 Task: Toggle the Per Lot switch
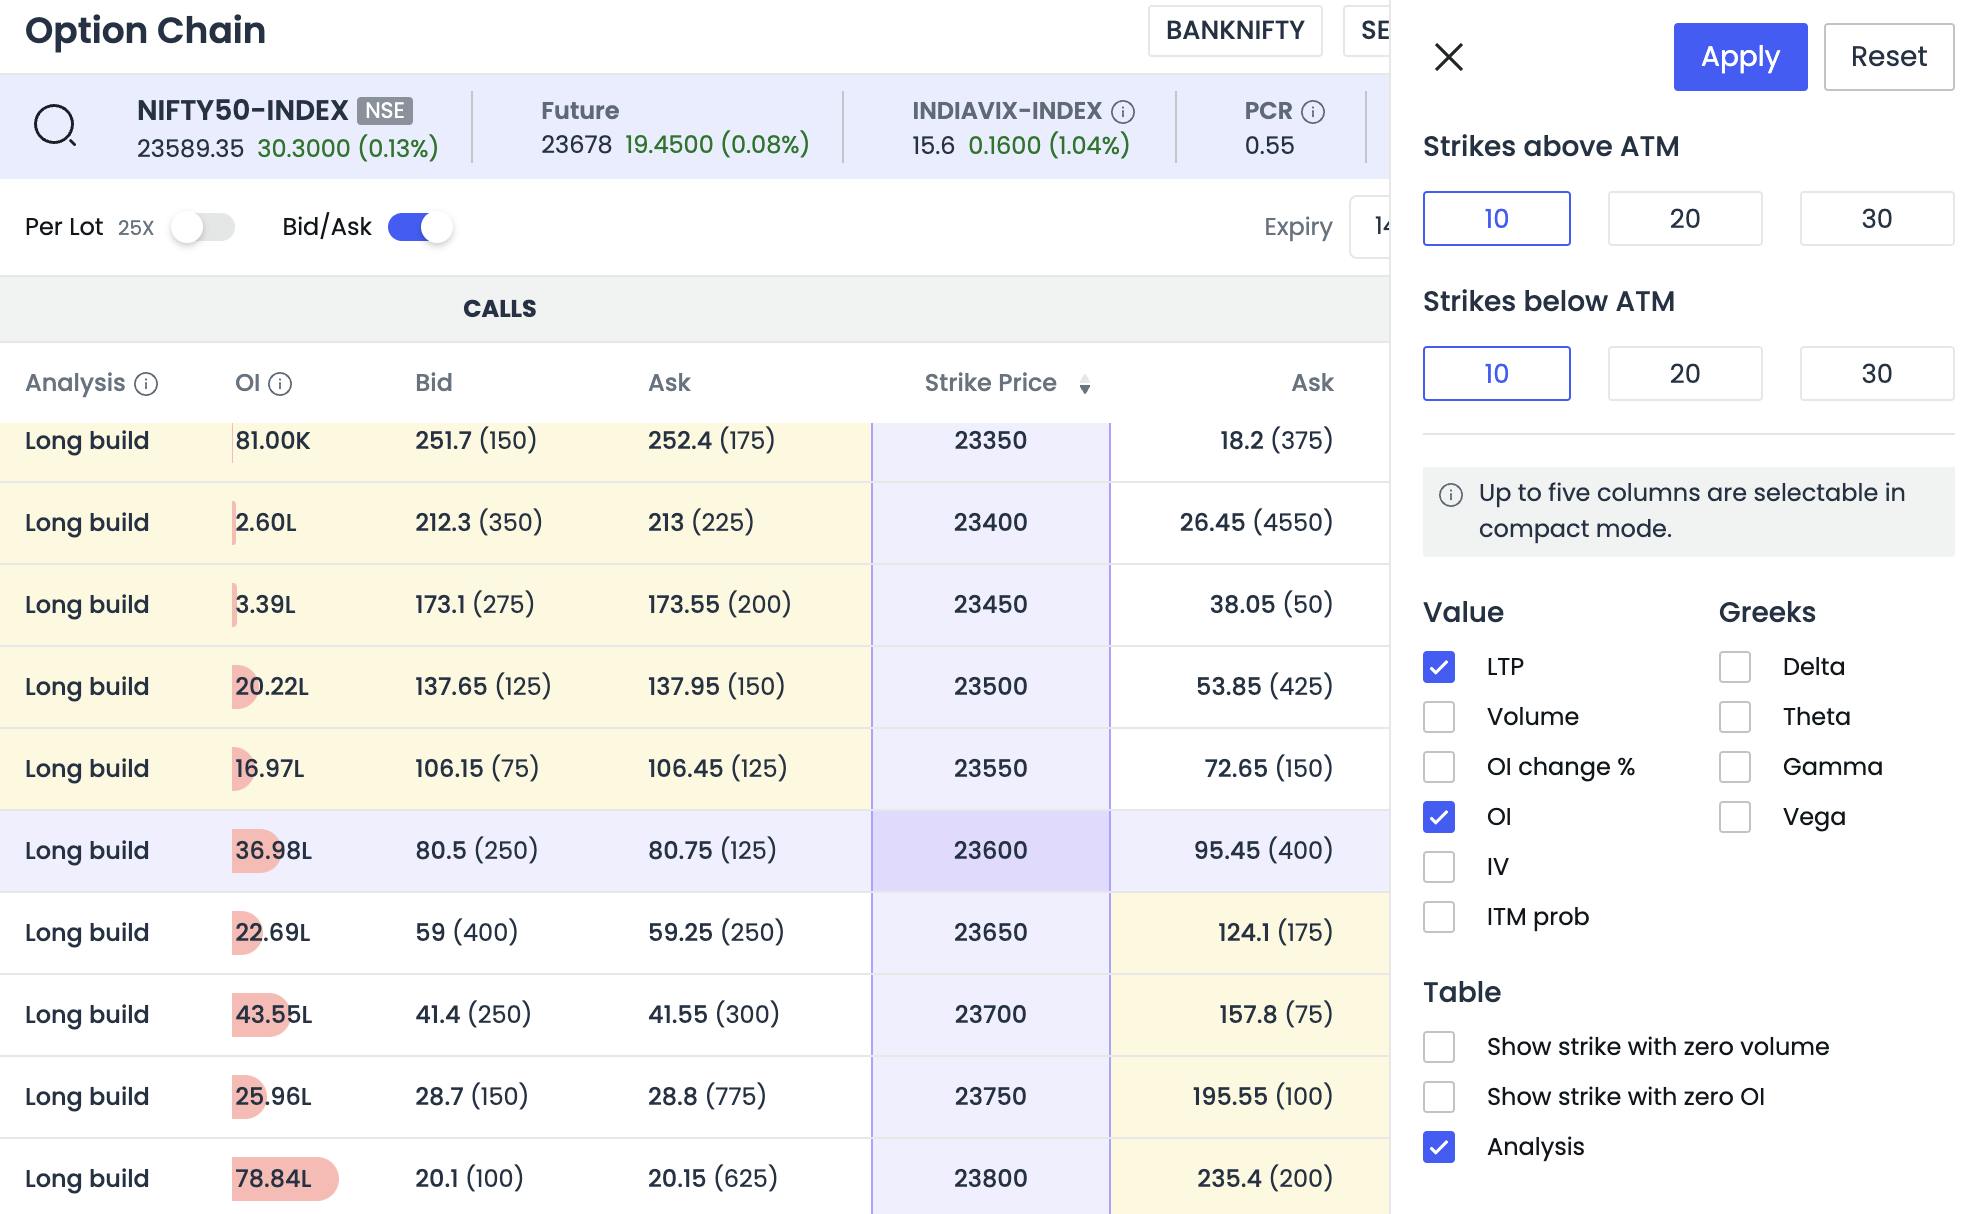tap(202, 228)
